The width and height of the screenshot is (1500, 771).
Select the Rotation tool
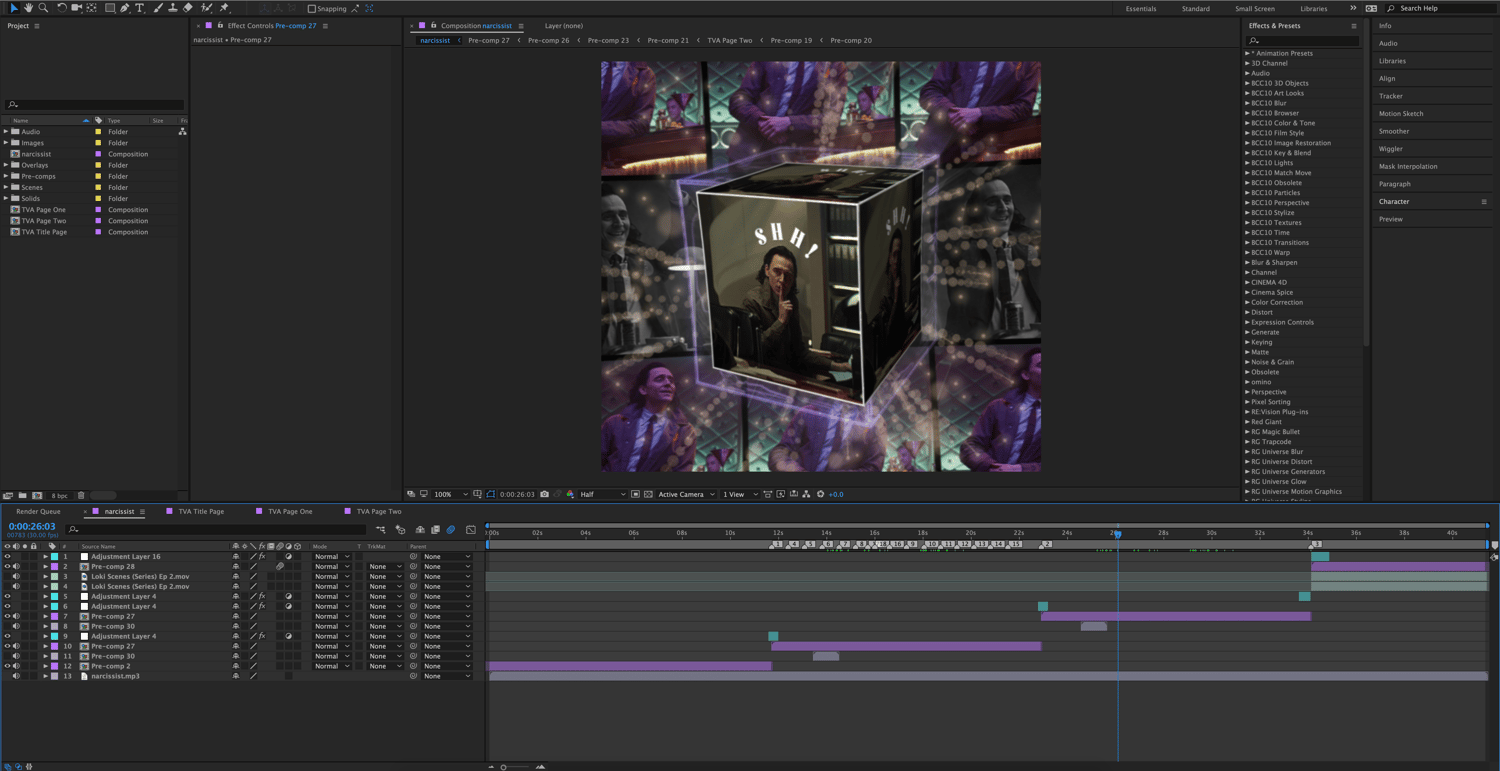62,8
